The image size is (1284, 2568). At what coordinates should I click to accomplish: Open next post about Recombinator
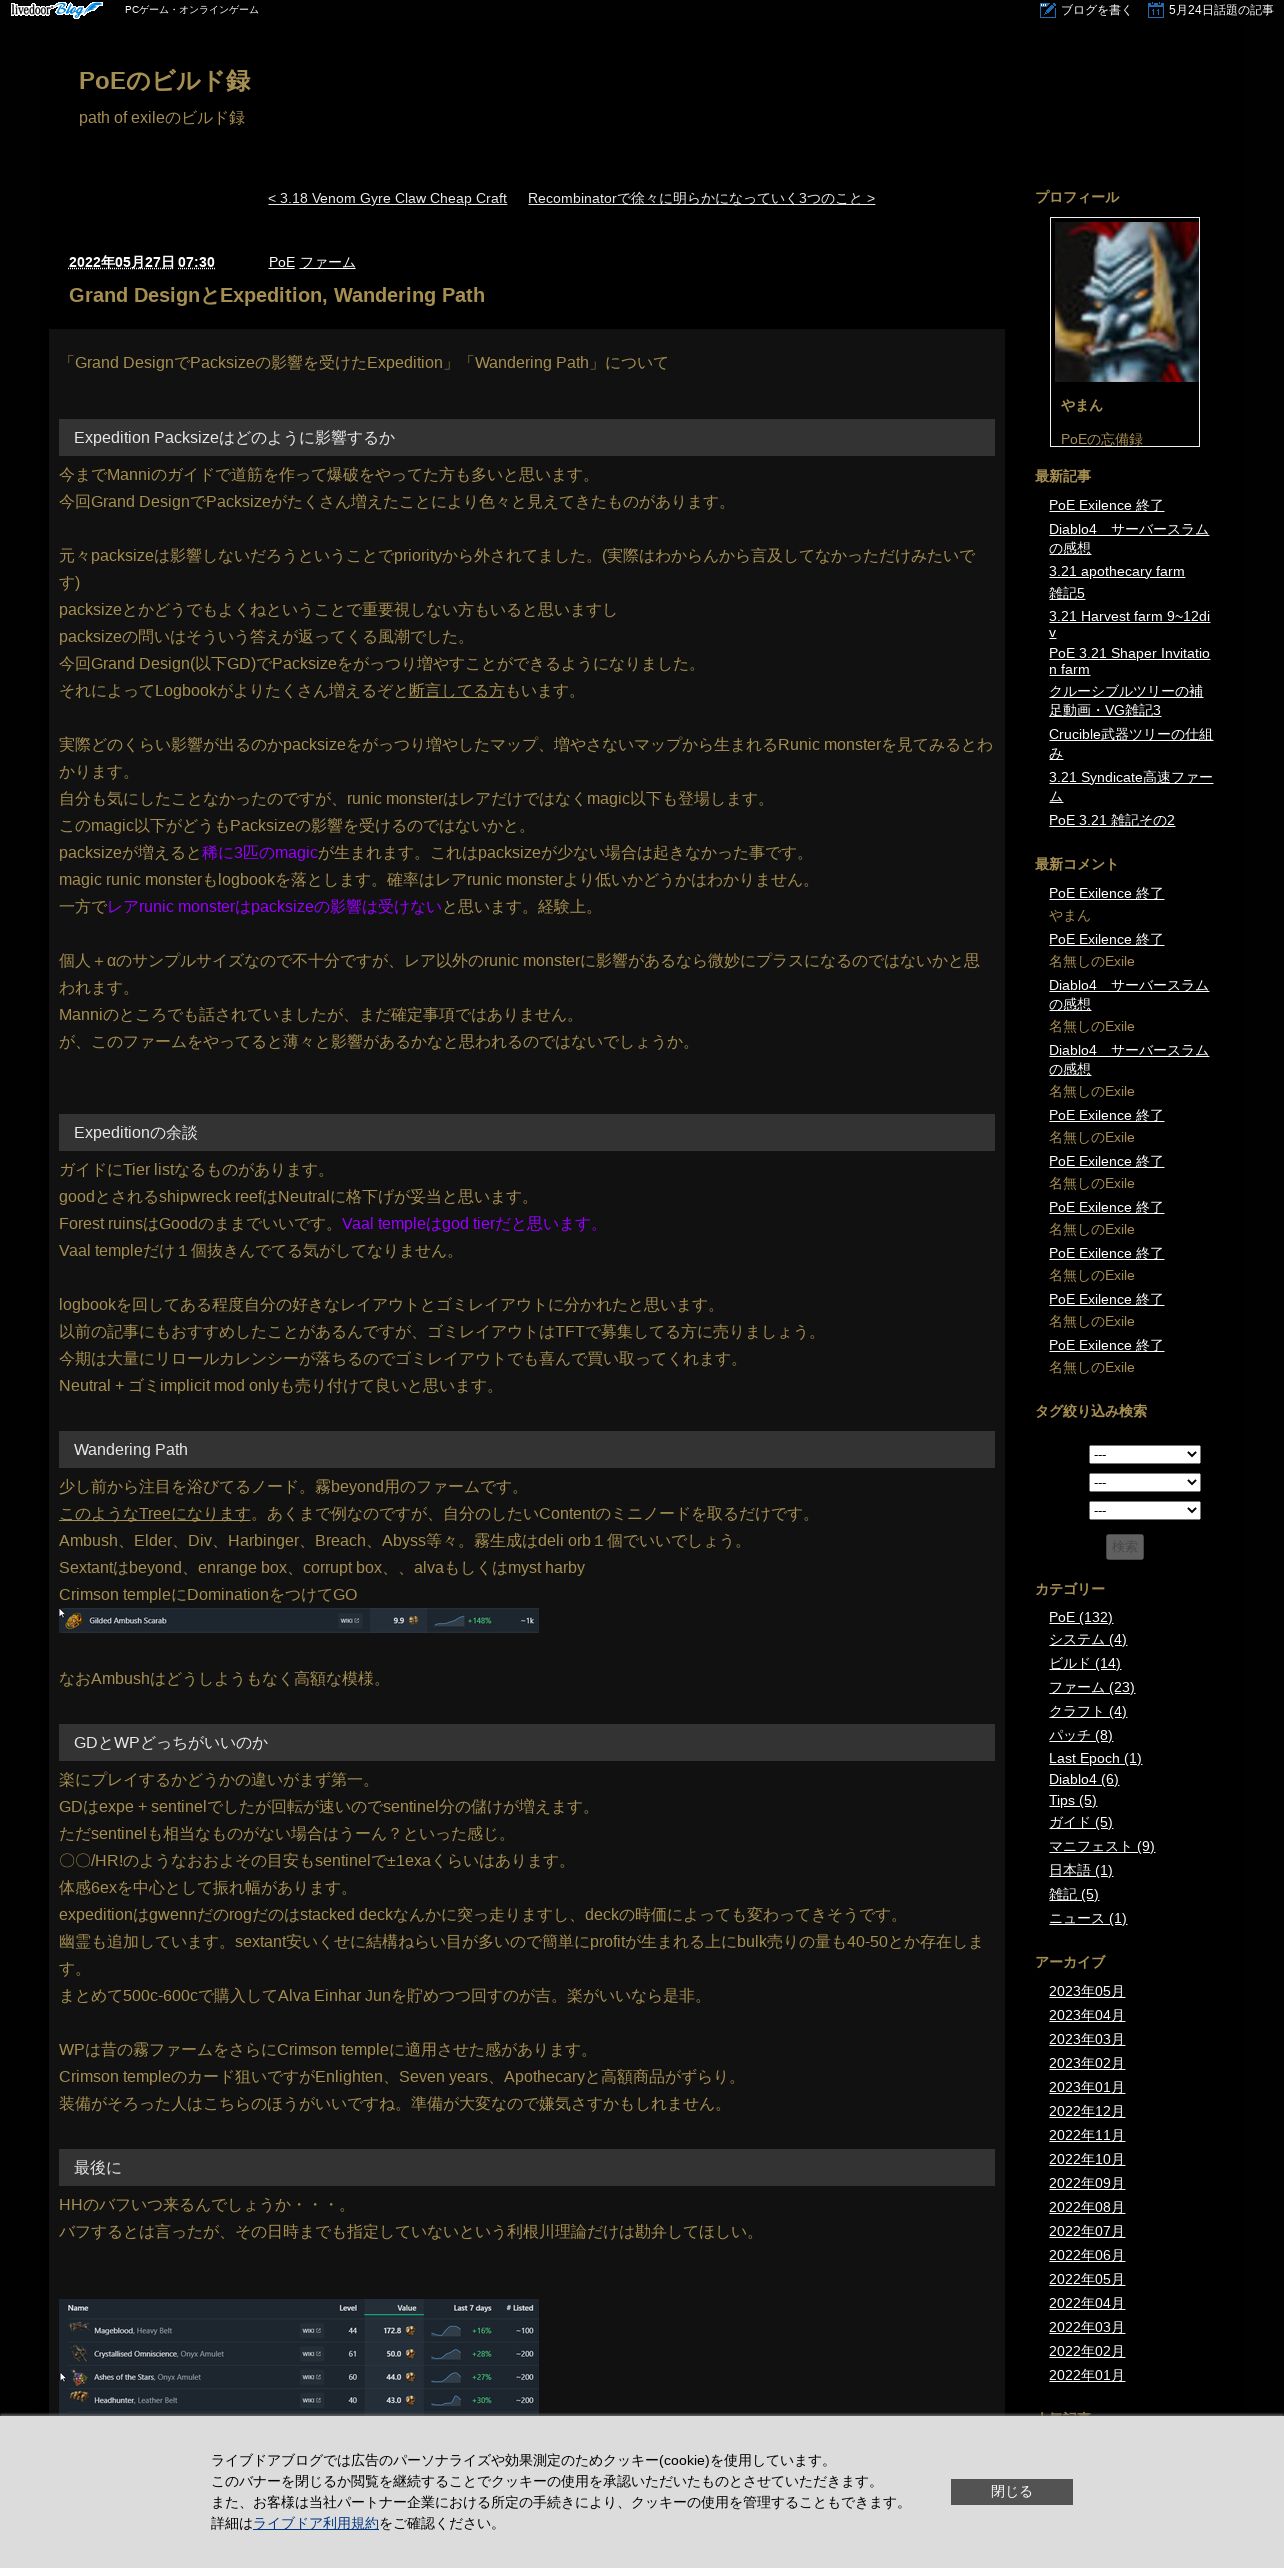(x=701, y=198)
